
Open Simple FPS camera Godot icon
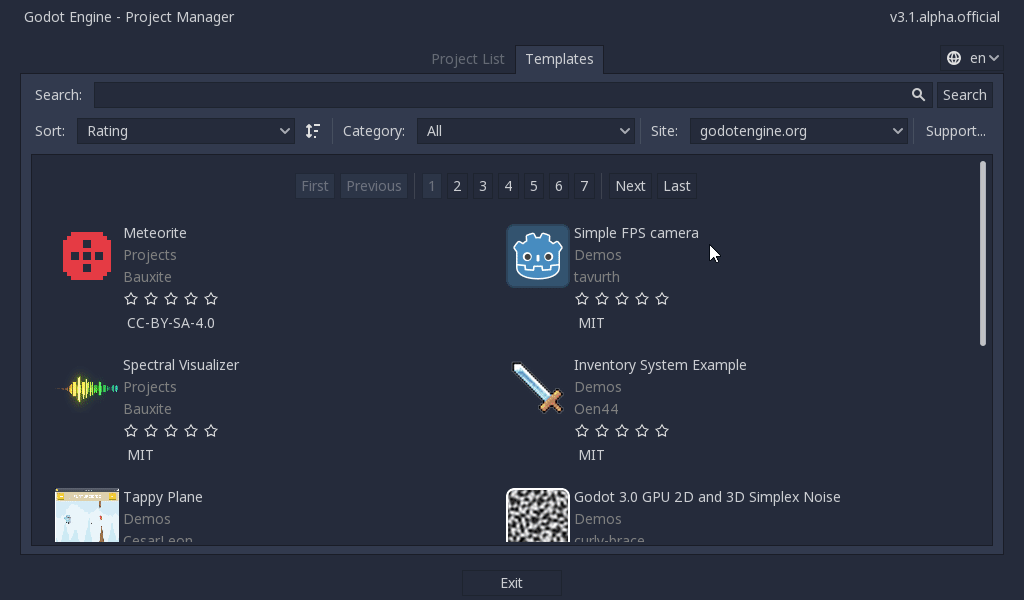tap(537, 256)
